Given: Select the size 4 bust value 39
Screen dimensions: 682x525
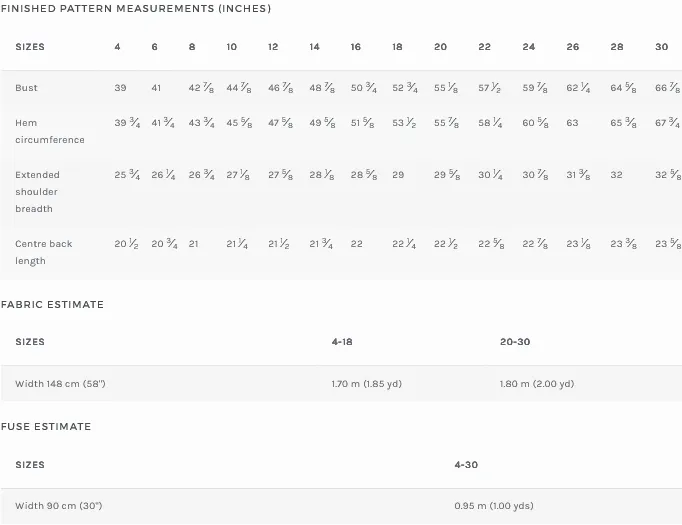Looking at the screenshot, I should coord(120,88).
